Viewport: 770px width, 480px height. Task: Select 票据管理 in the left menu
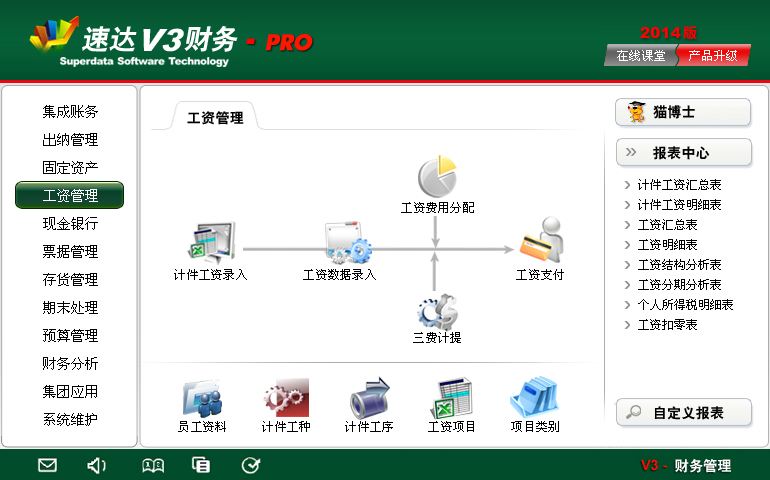pyautogui.click(x=70, y=252)
